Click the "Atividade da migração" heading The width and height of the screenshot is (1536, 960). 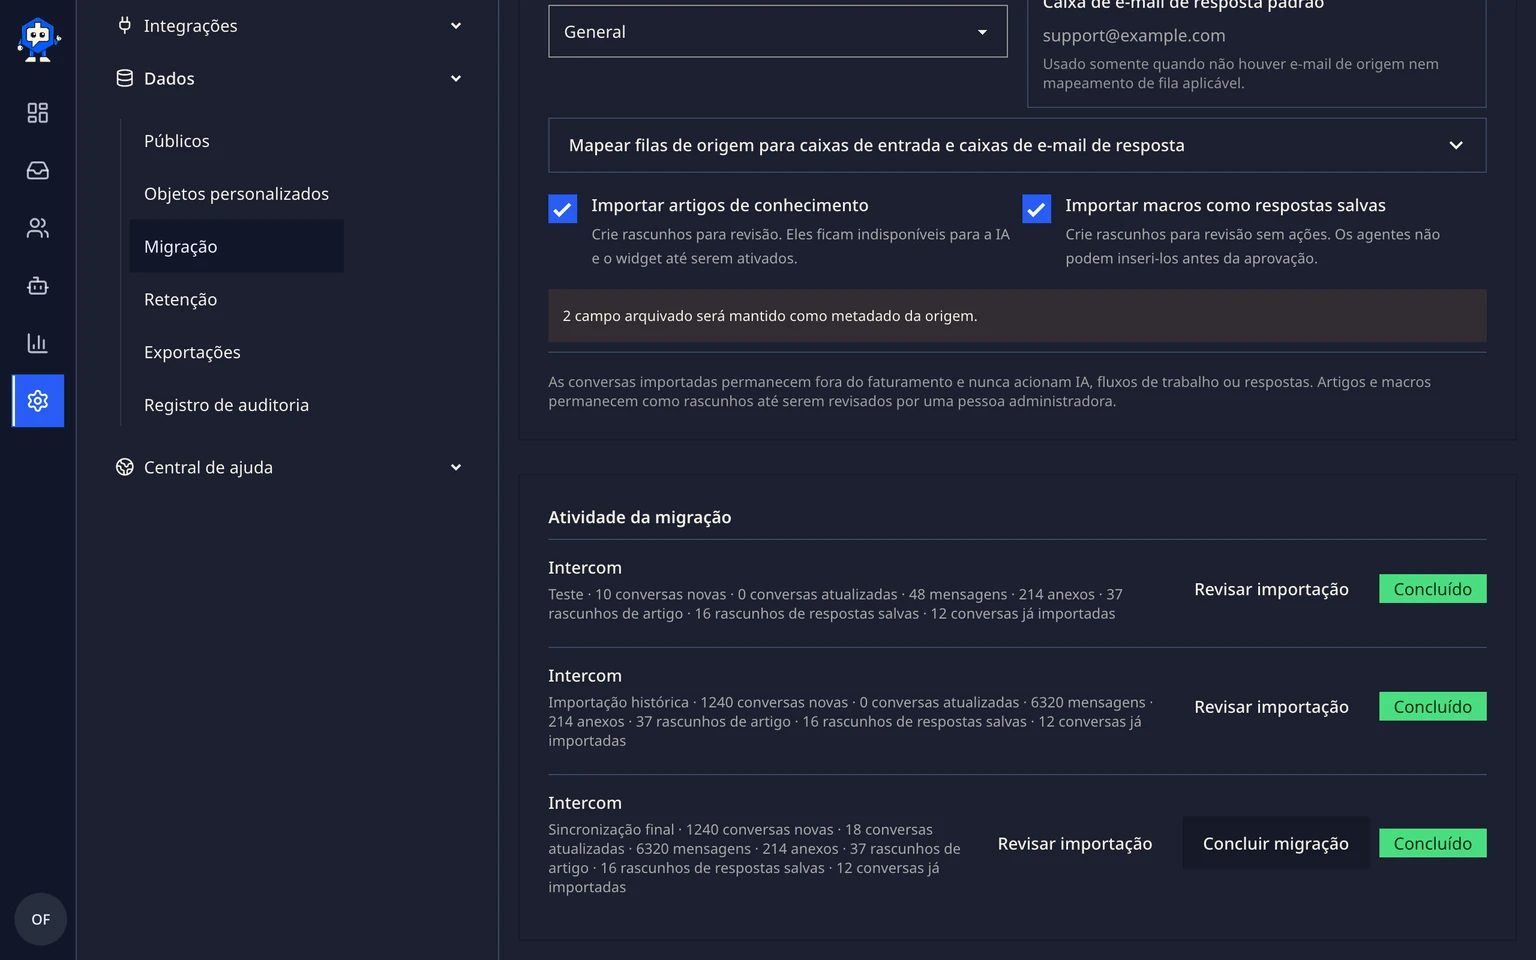coord(640,517)
